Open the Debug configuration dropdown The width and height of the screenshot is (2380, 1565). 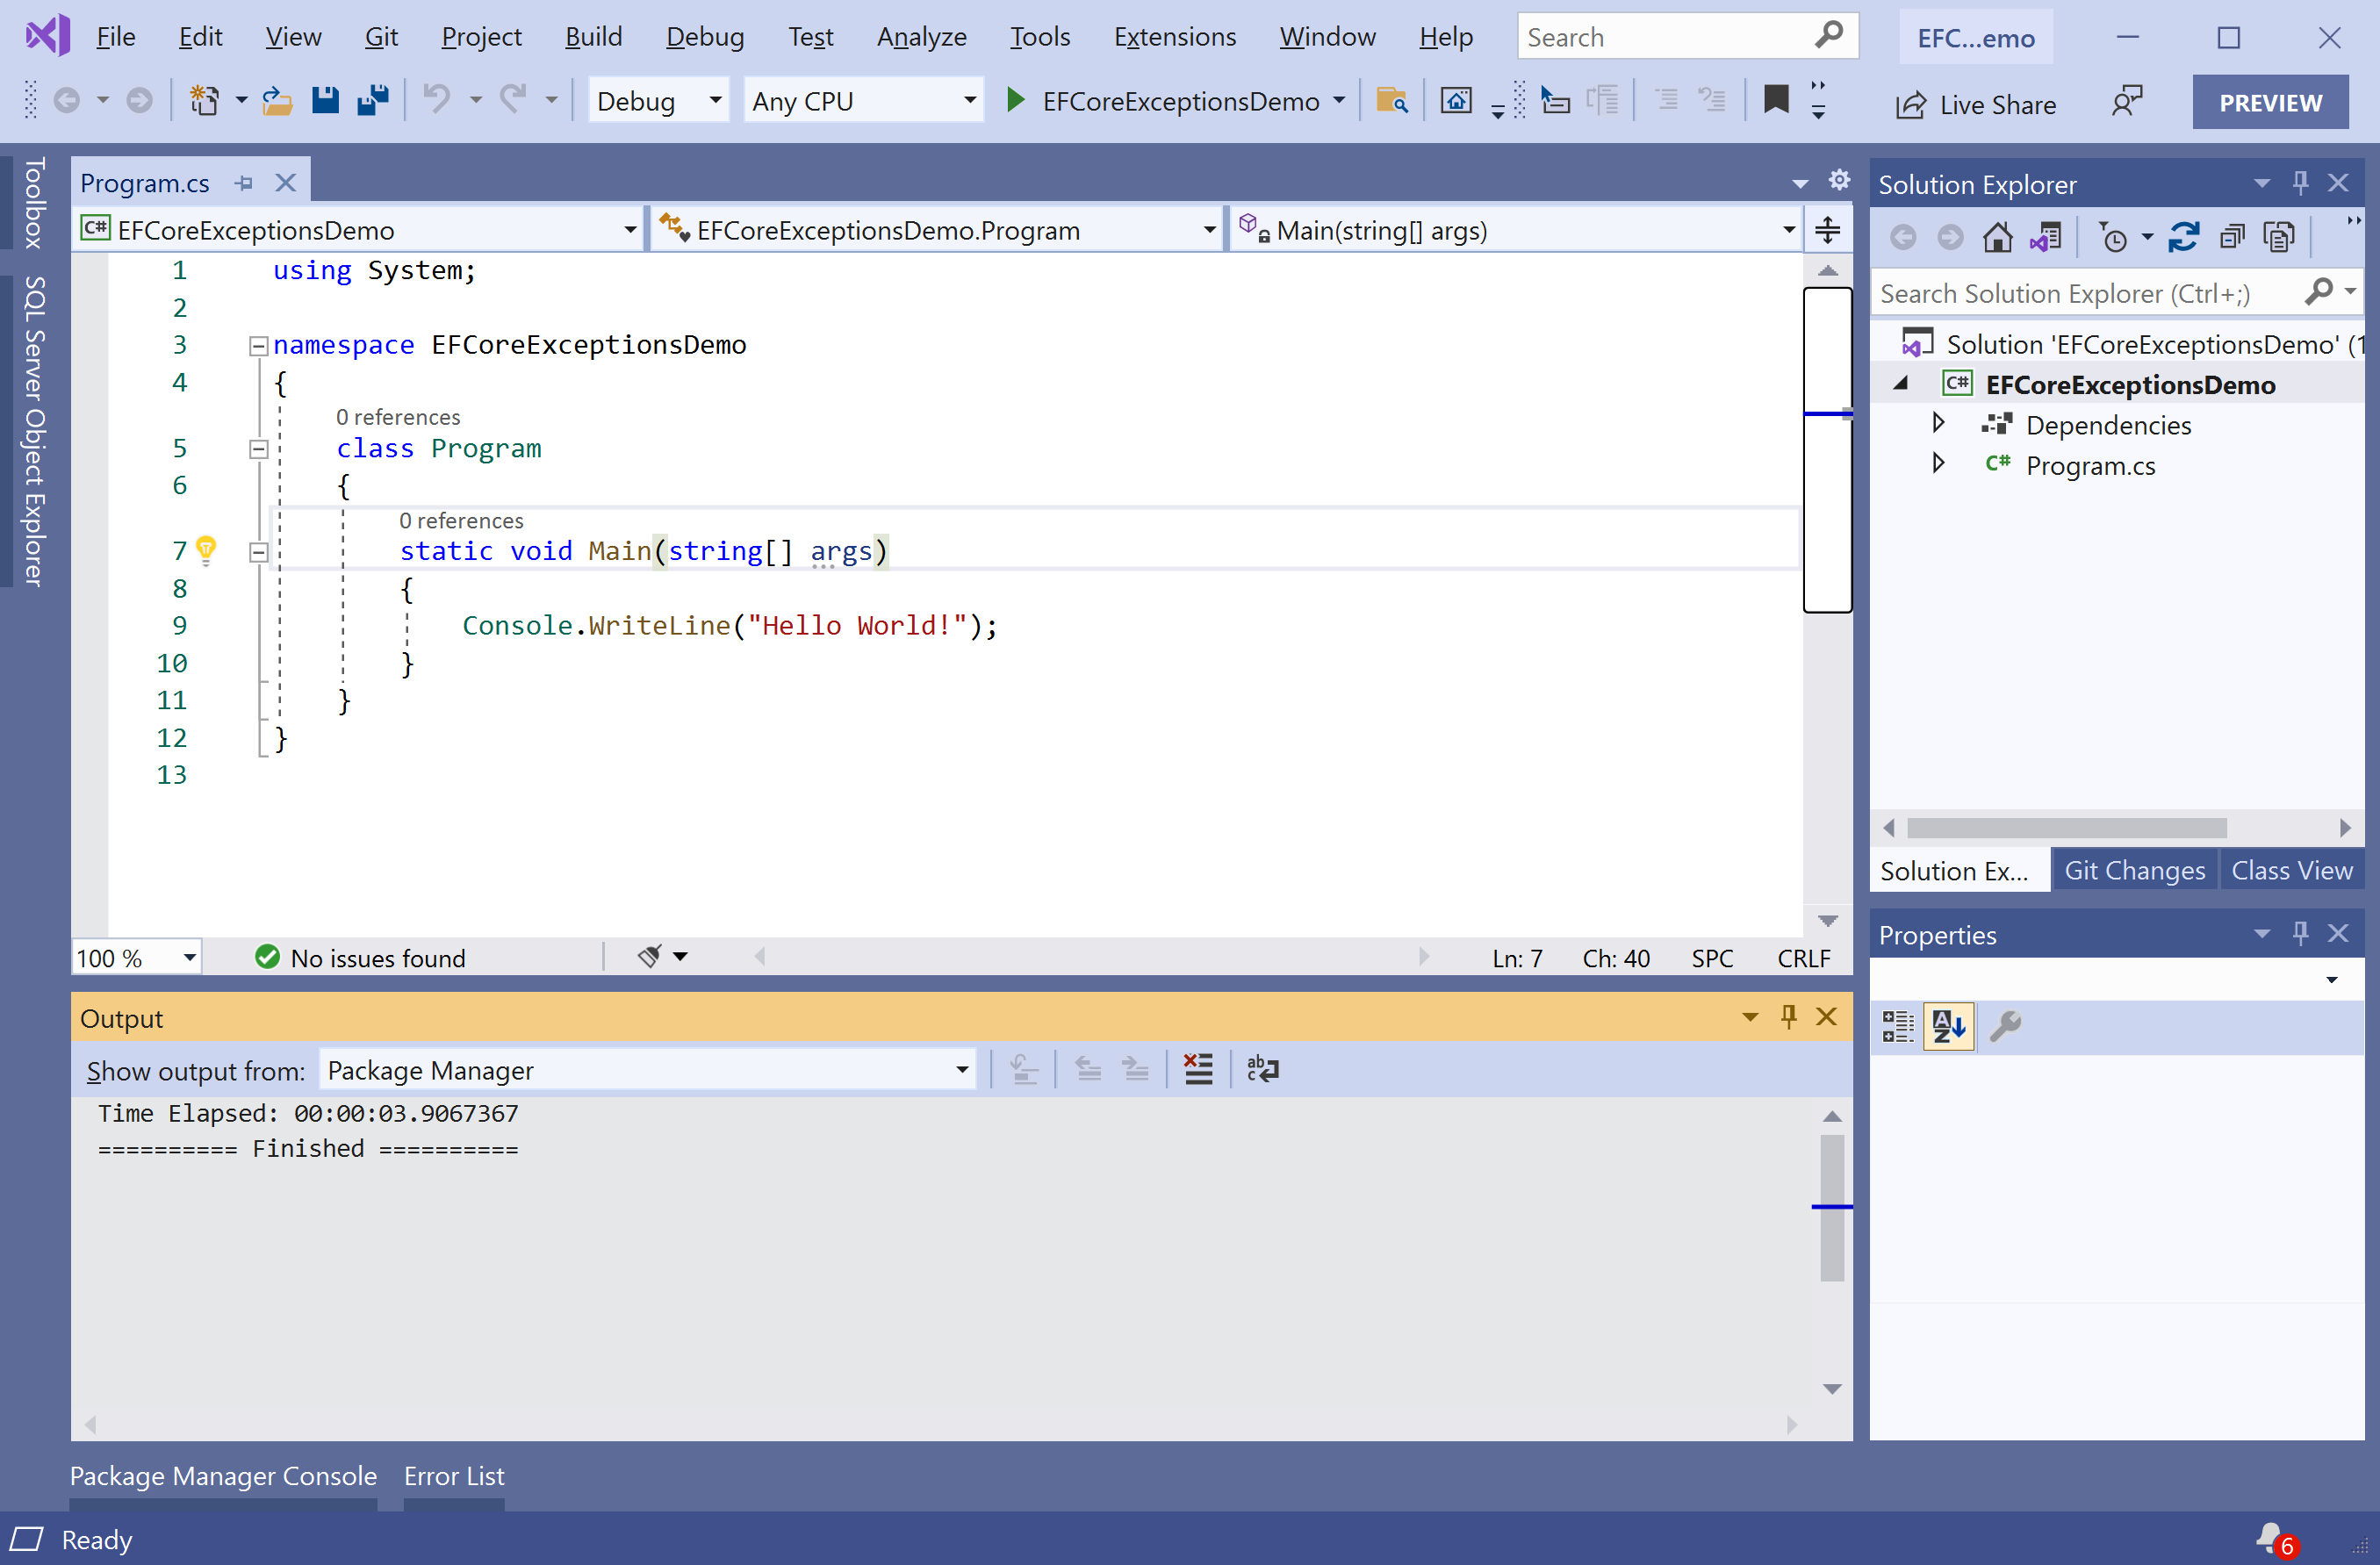pyautogui.click(x=658, y=101)
